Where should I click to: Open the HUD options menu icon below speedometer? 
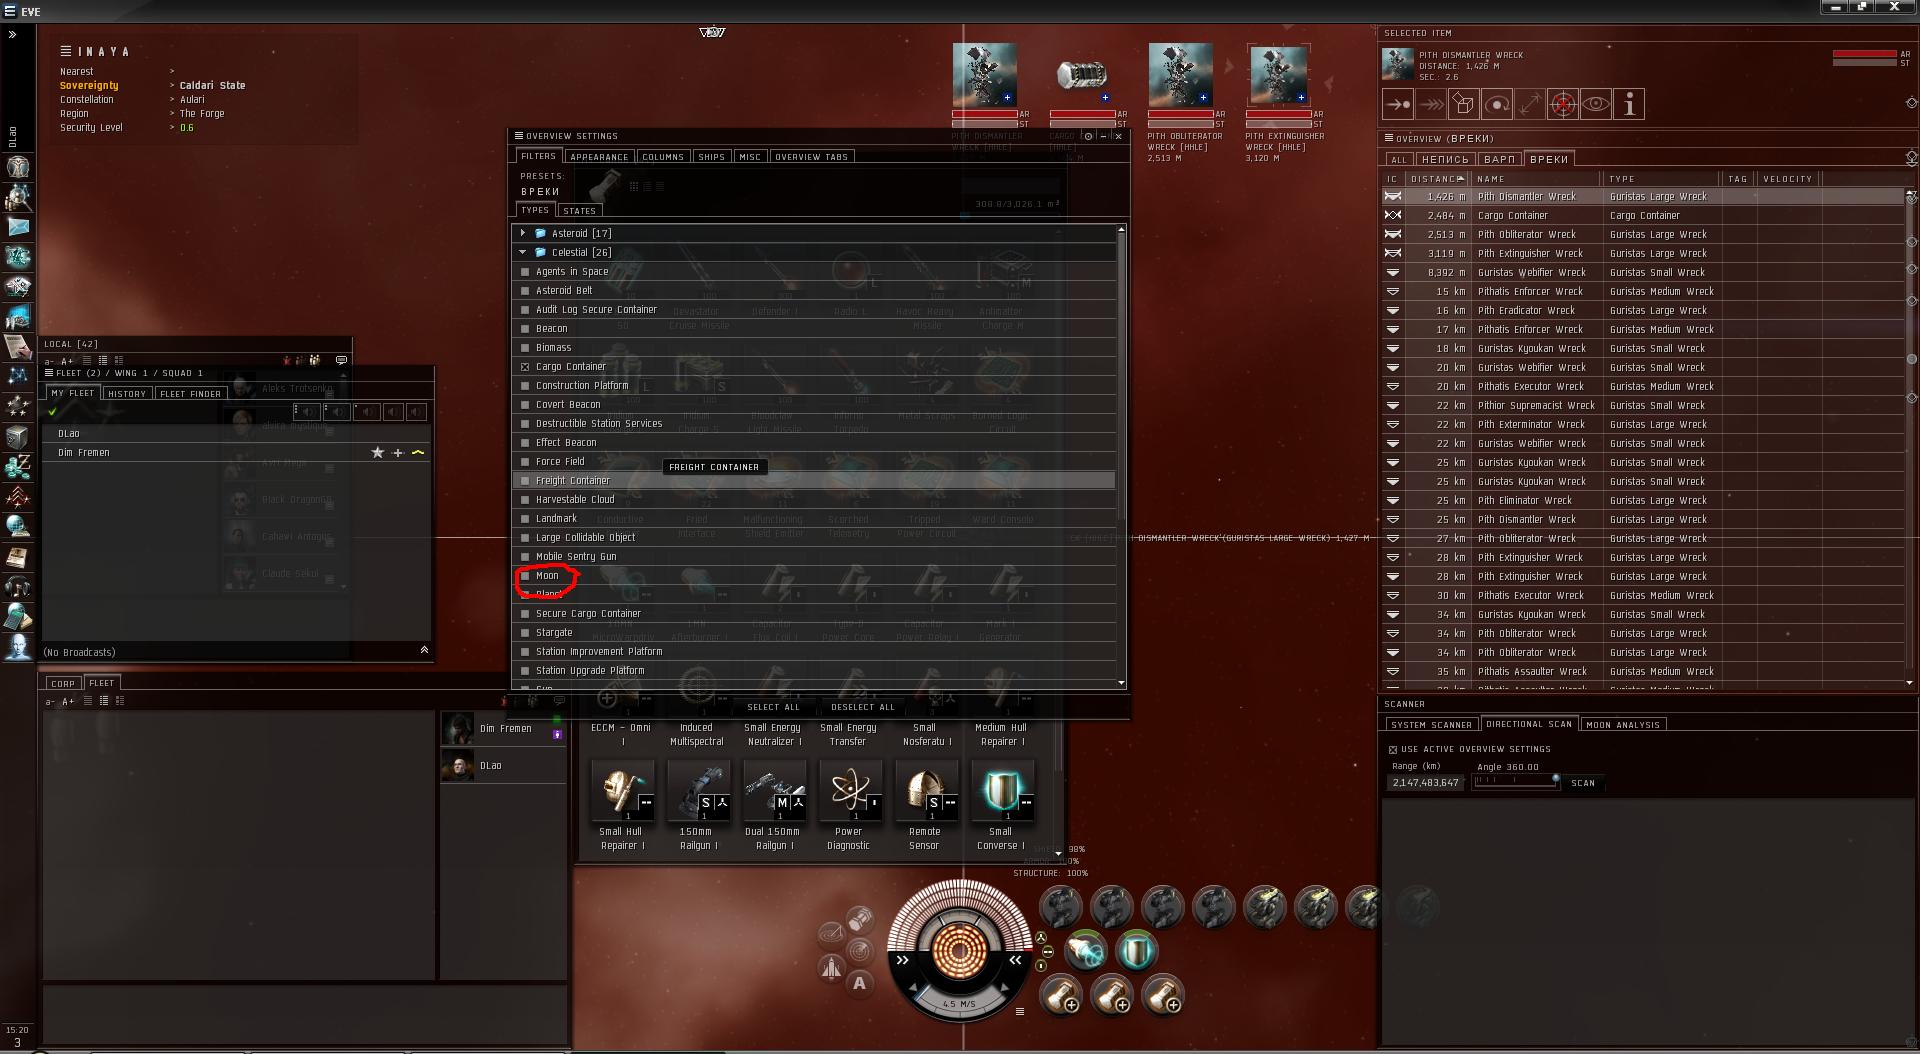1020,1011
